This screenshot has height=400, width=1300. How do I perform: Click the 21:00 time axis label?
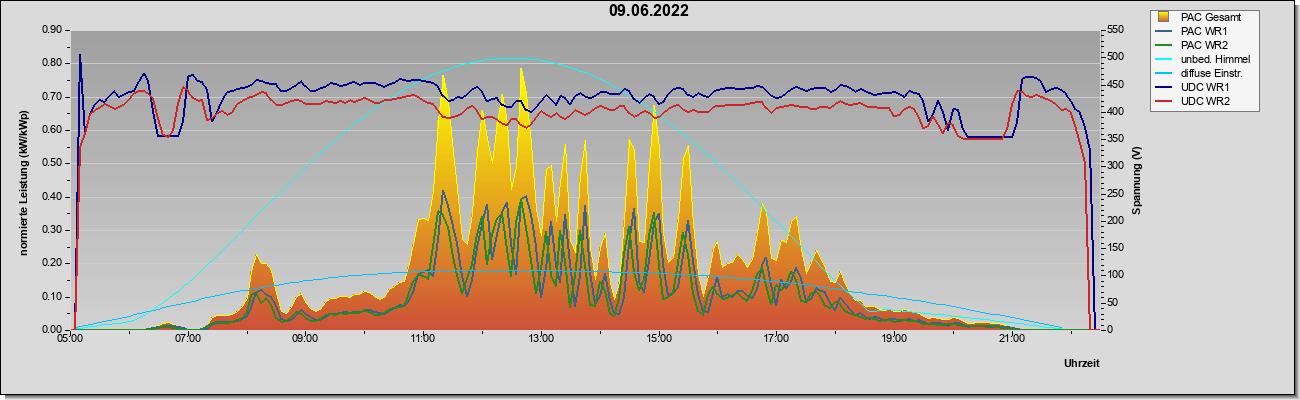[1012, 339]
